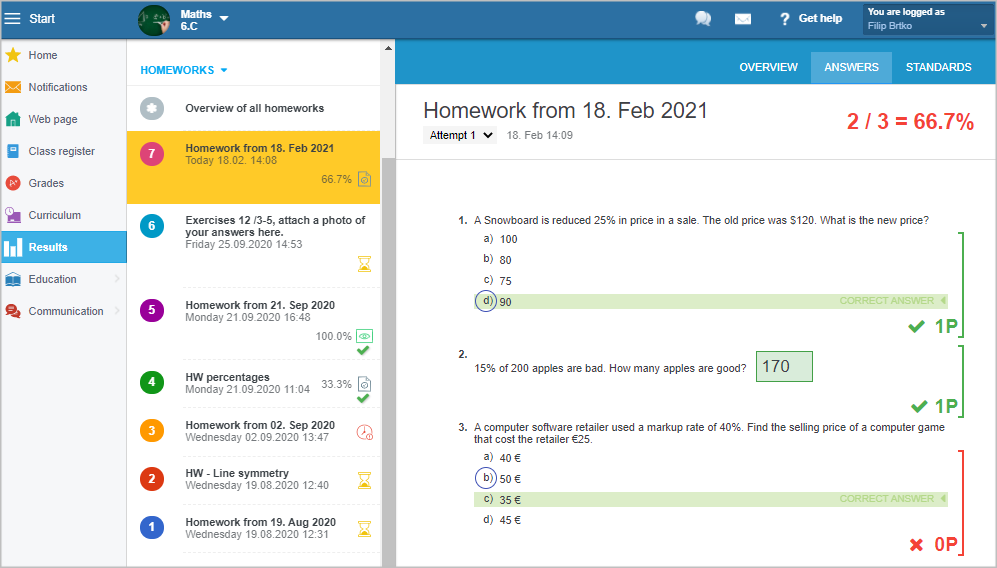Viewport: 997px width, 568px height.
Task: Select answer c) 75 in question 1
Action: click(497, 281)
